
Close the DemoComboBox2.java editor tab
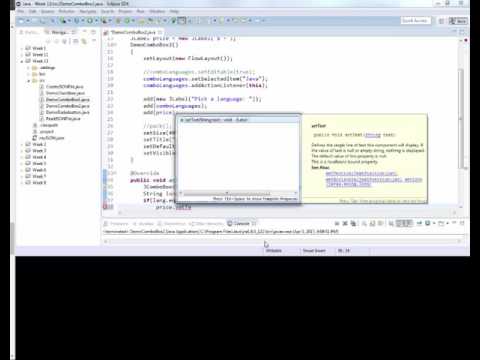[160, 32]
